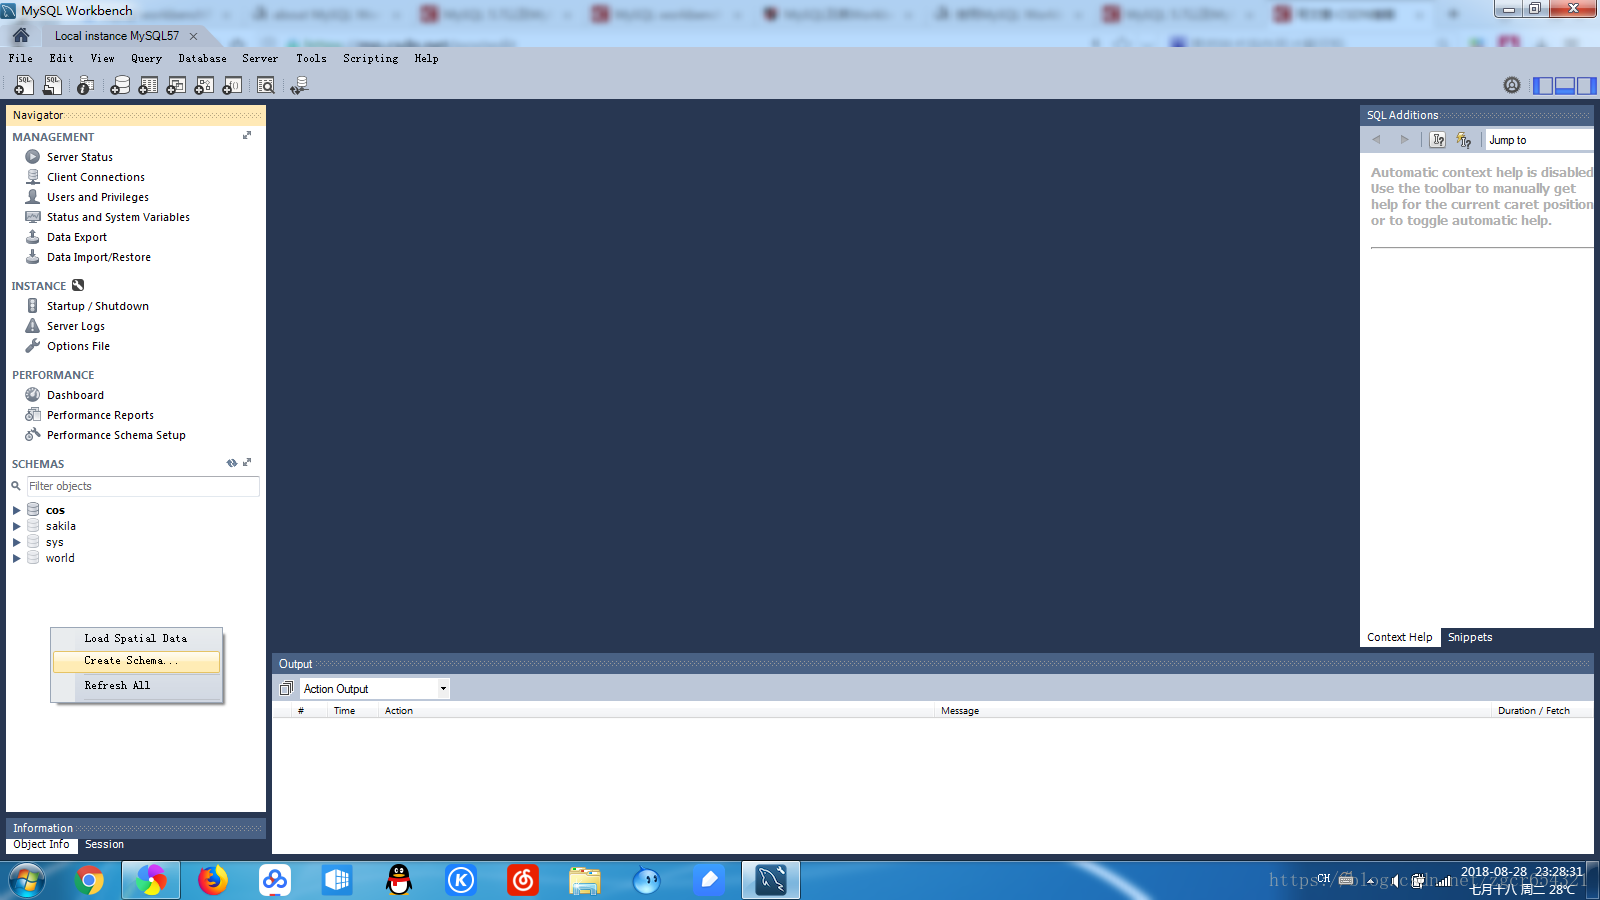This screenshot has width=1600, height=900.
Task: Toggle automatic context help icon
Action: 1464,140
